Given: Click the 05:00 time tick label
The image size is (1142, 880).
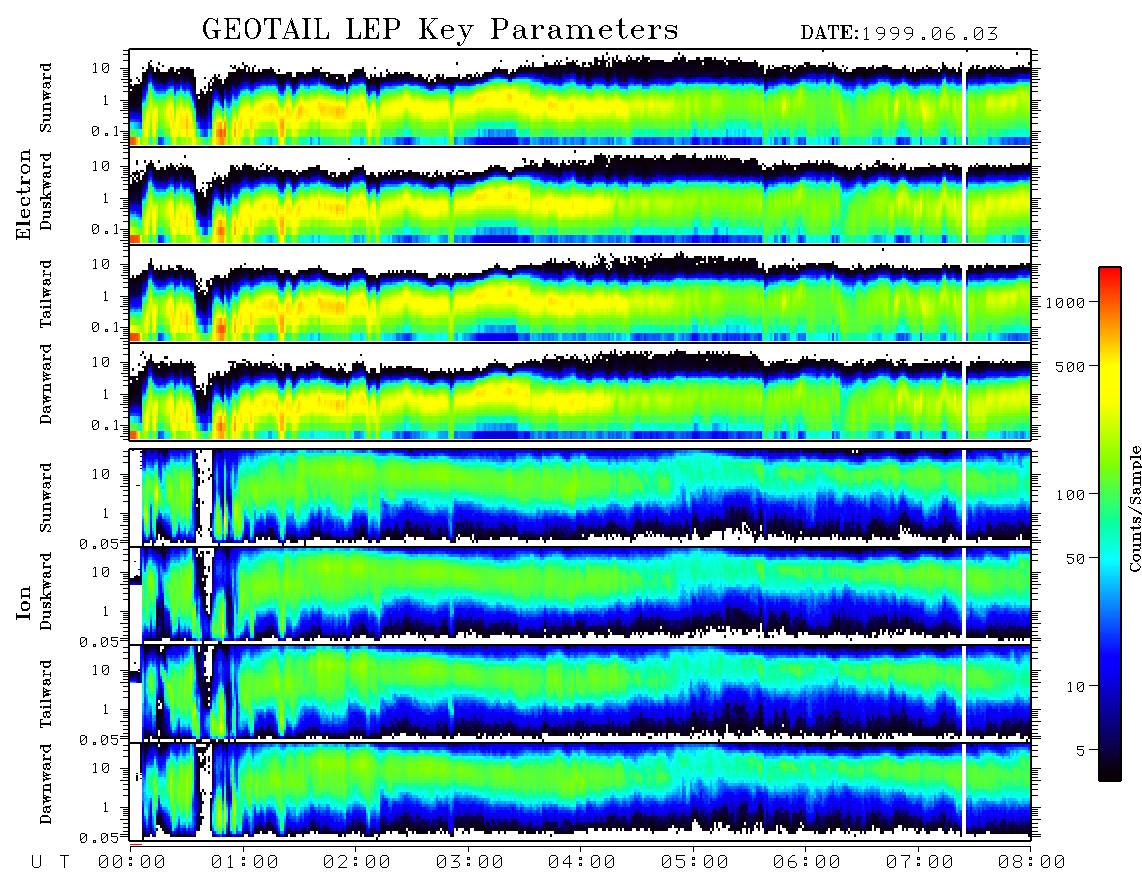Looking at the screenshot, I should [x=695, y=863].
